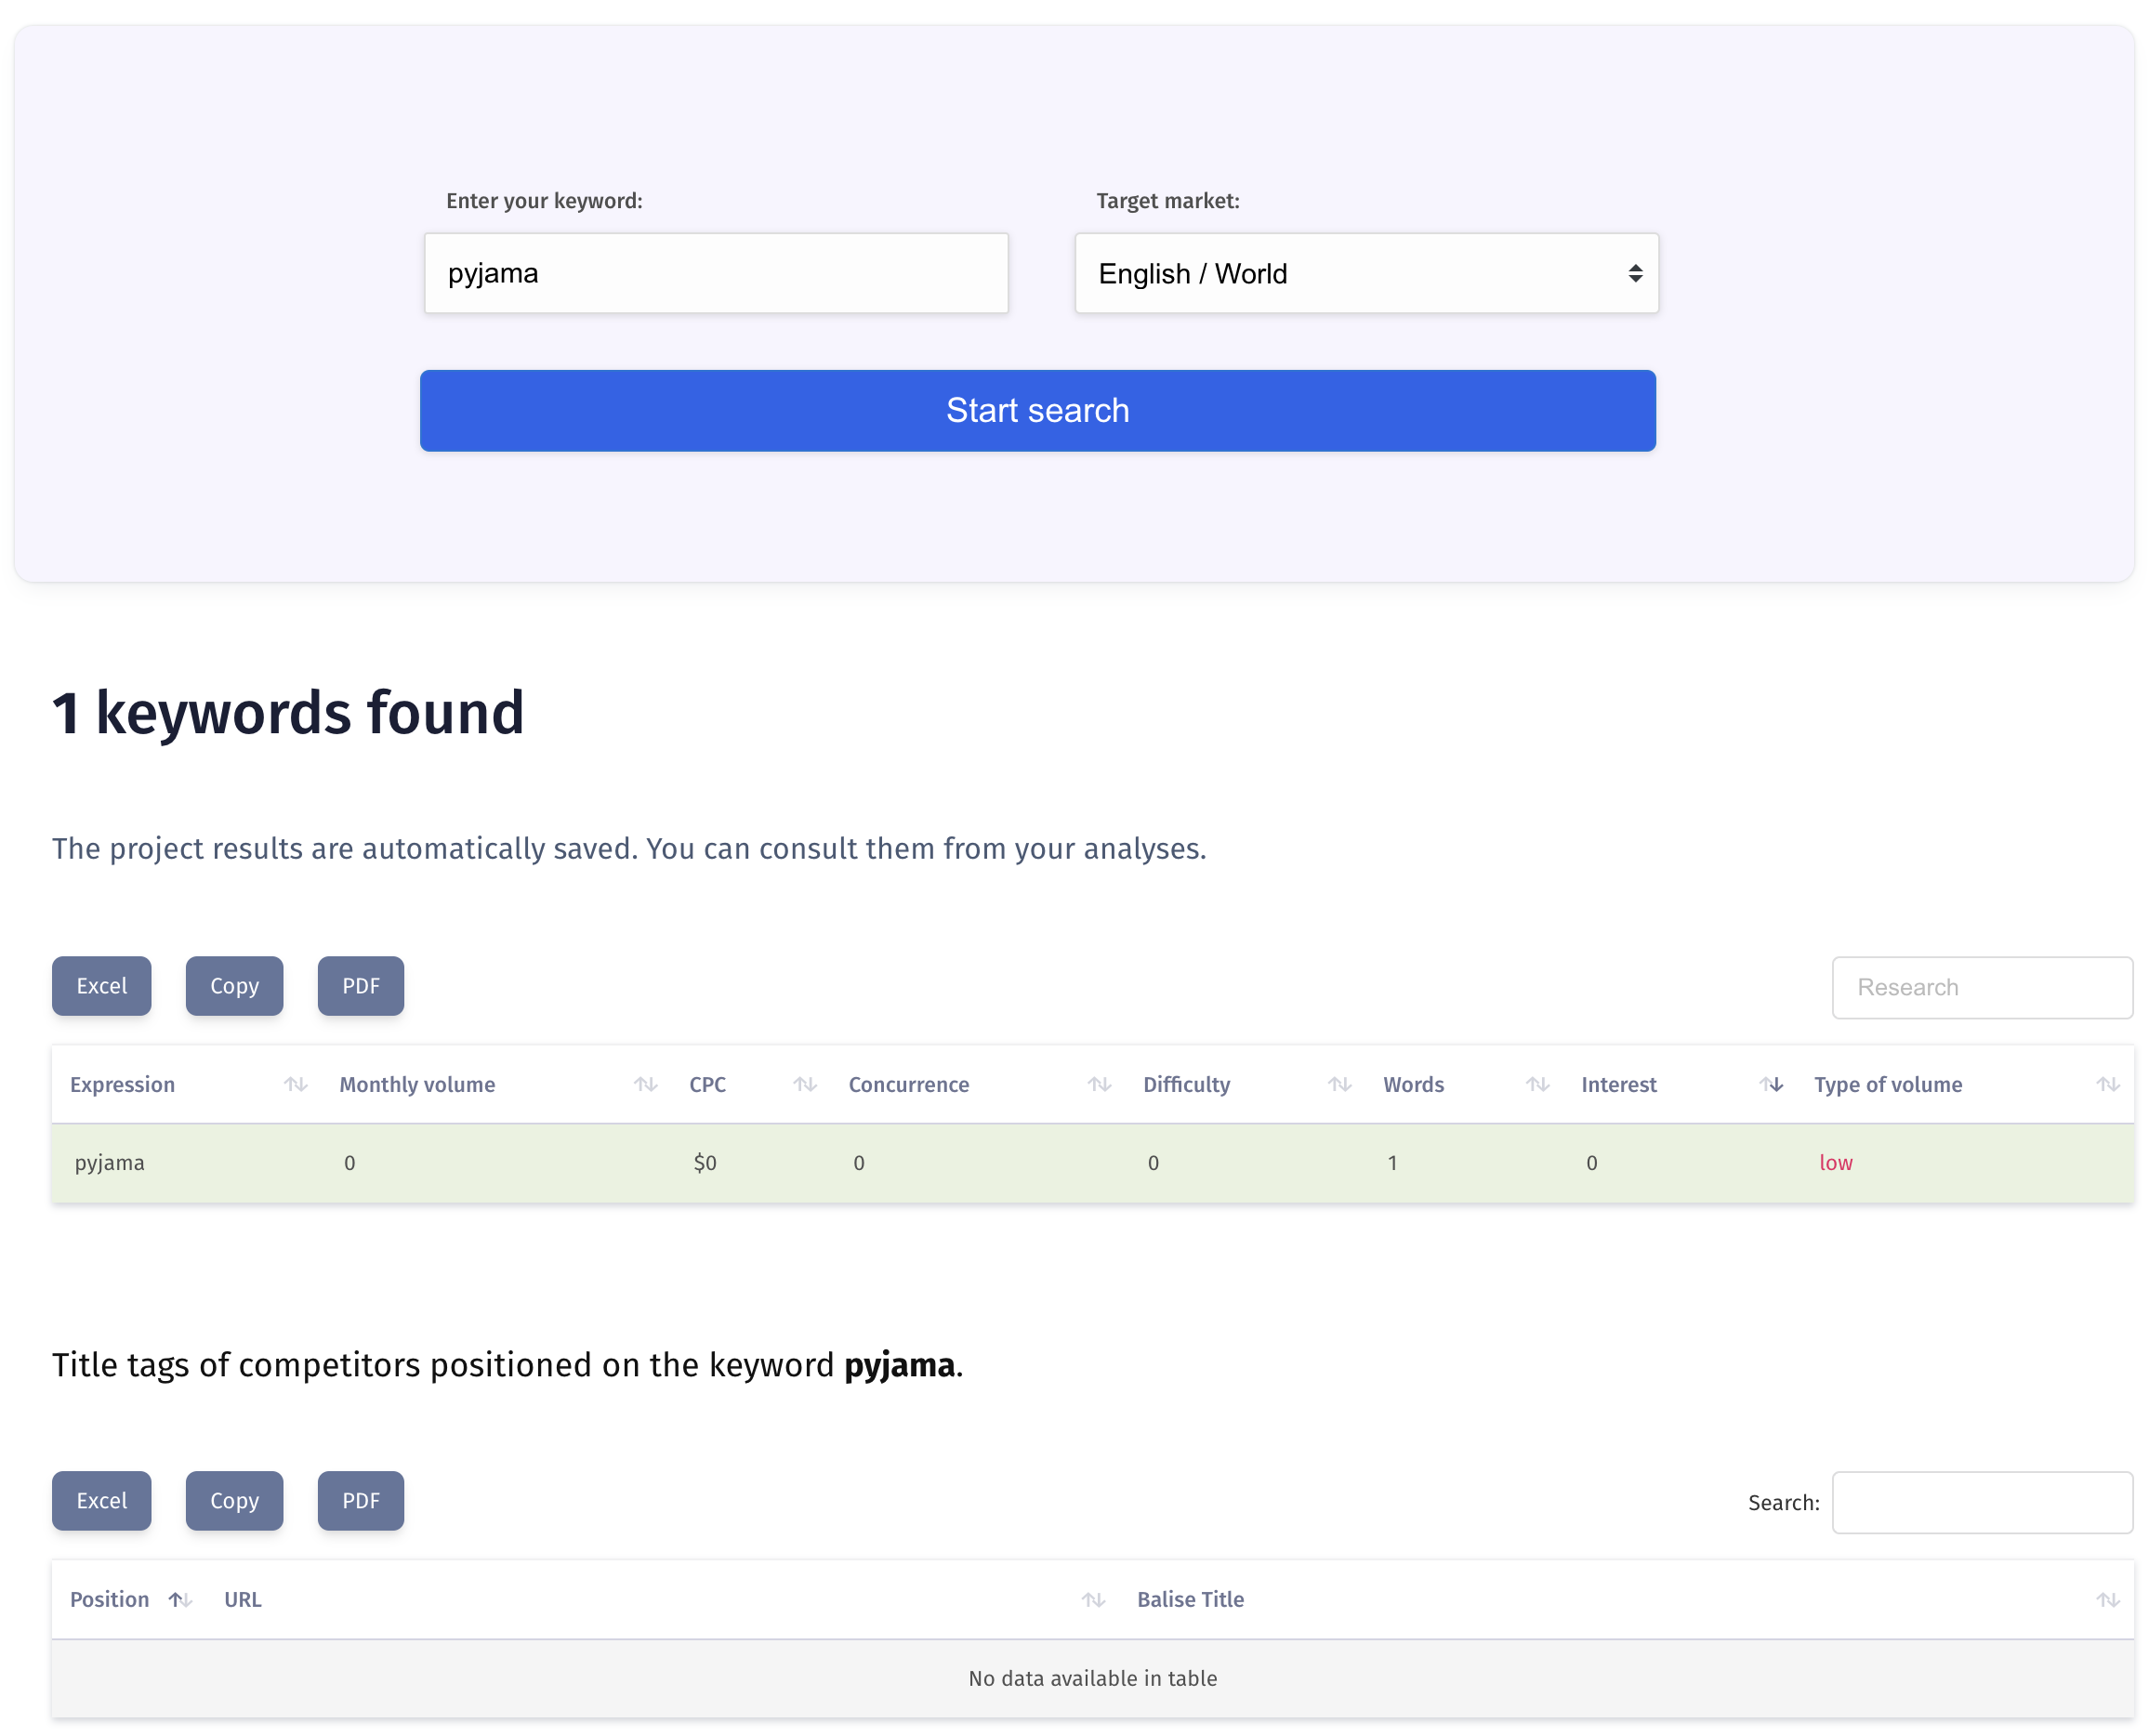Viewport: 2149px width, 1736px height.
Task: Click the Copy icon in results
Action: pyautogui.click(x=234, y=987)
